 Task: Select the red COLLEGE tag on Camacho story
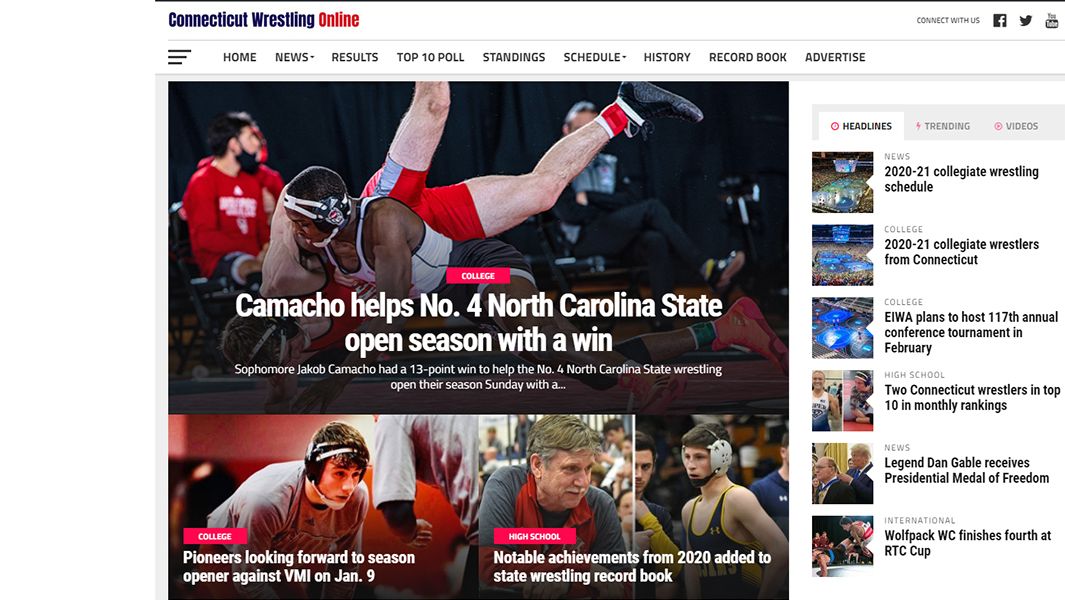pyautogui.click(x=477, y=276)
